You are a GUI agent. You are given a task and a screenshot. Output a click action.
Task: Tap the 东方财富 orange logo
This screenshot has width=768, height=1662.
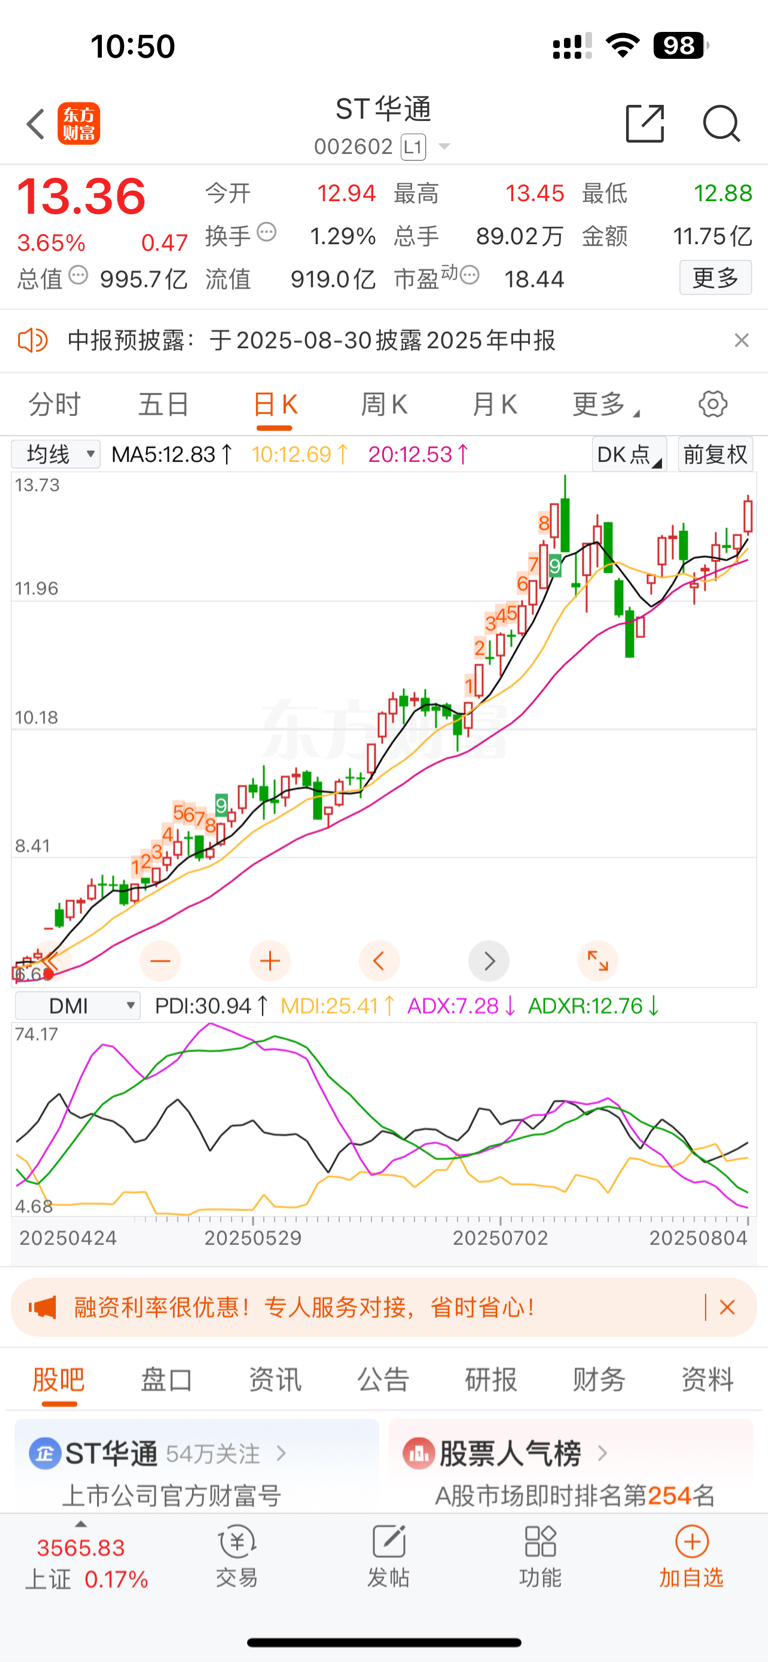[79, 124]
